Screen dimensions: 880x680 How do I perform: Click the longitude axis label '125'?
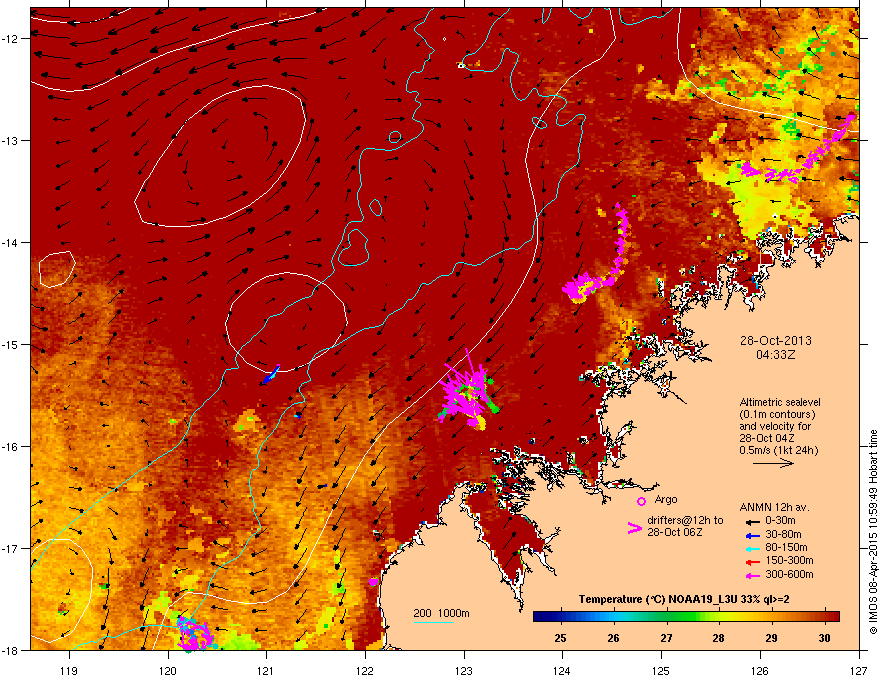pyautogui.click(x=661, y=670)
